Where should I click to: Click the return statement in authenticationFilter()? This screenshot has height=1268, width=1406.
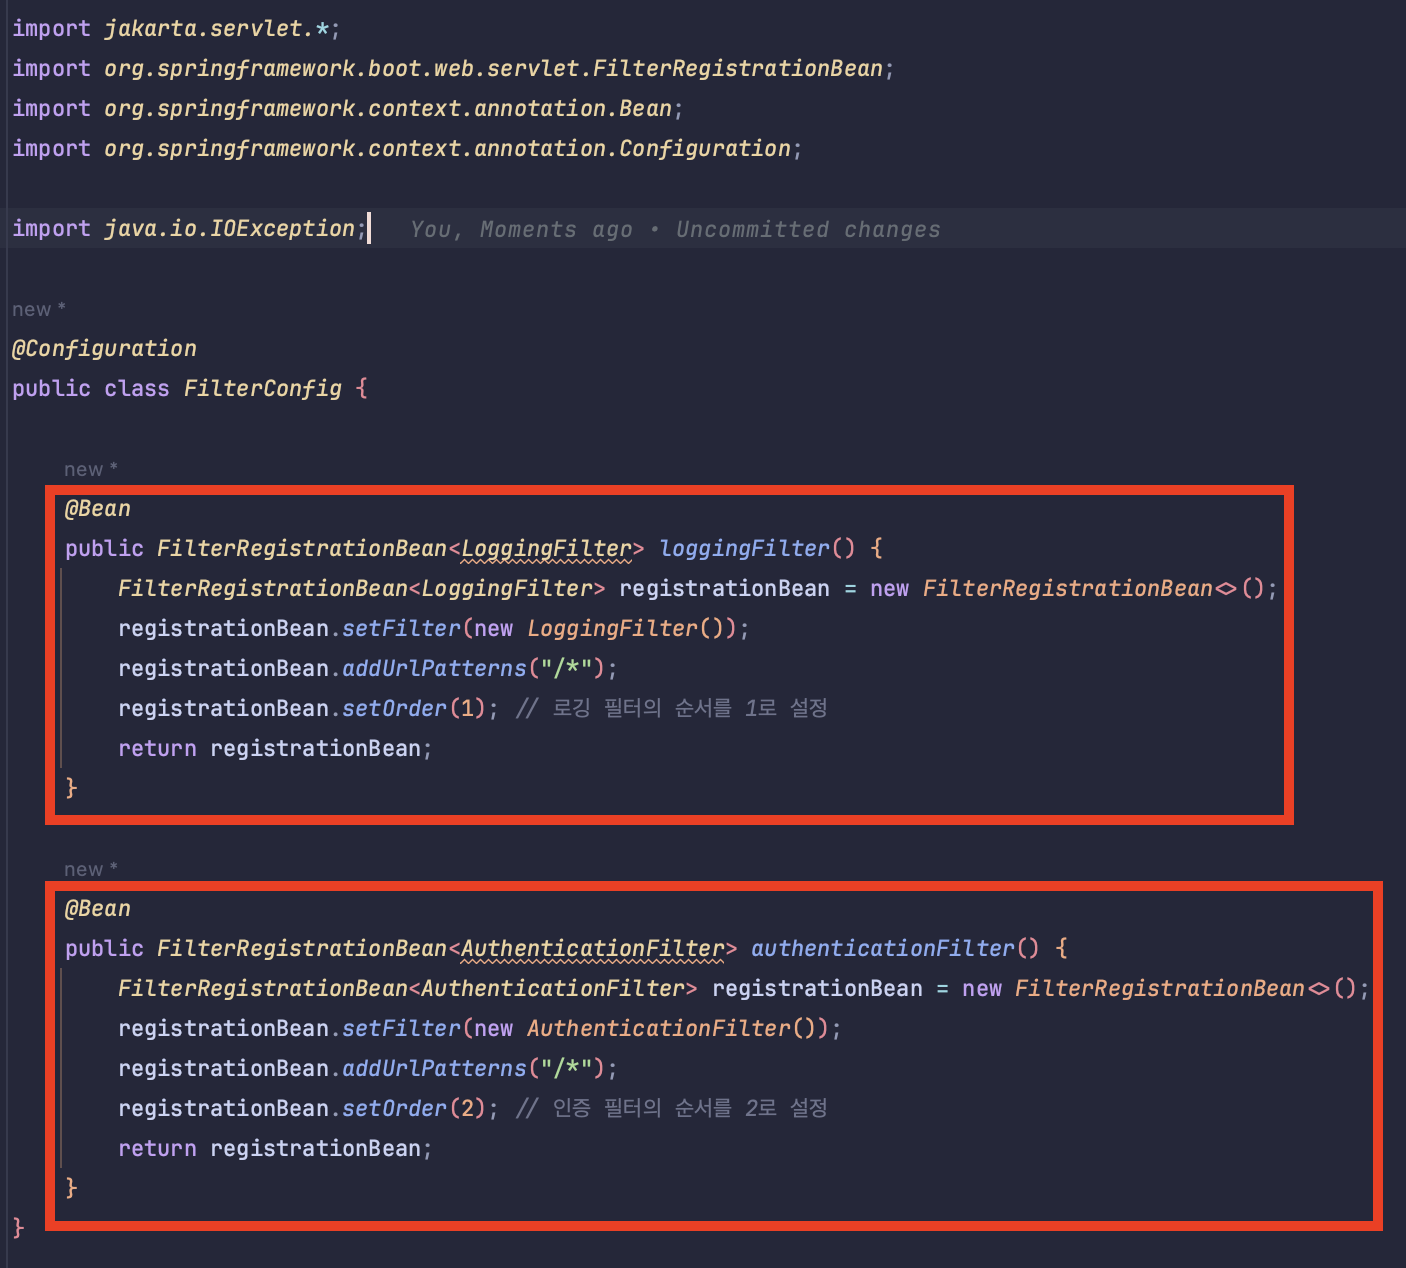click(275, 1149)
